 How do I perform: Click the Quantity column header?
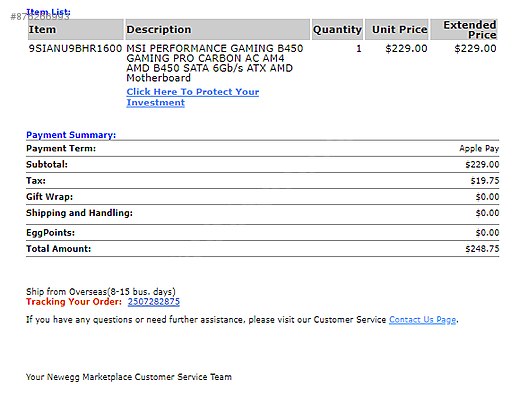(337, 30)
